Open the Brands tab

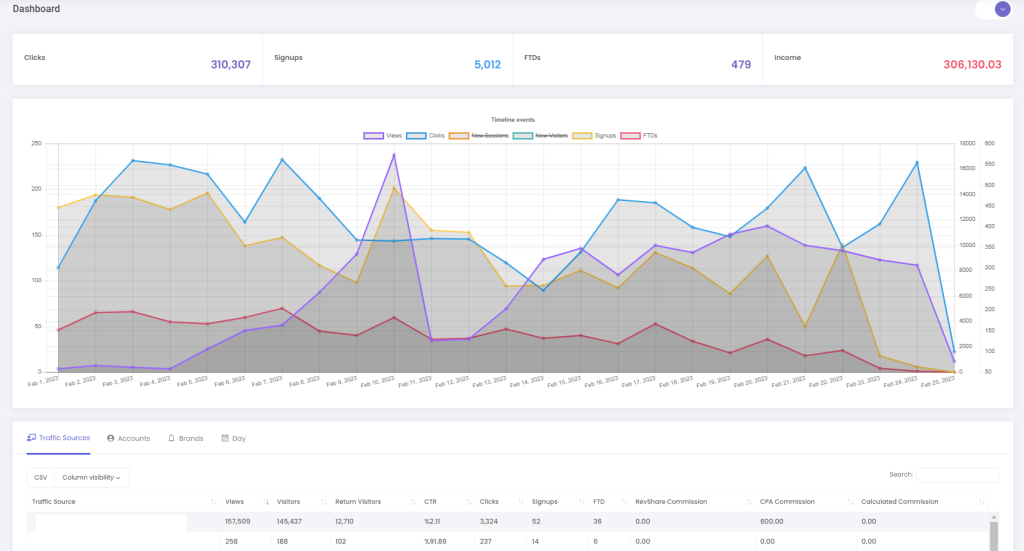(x=185, y=438)
